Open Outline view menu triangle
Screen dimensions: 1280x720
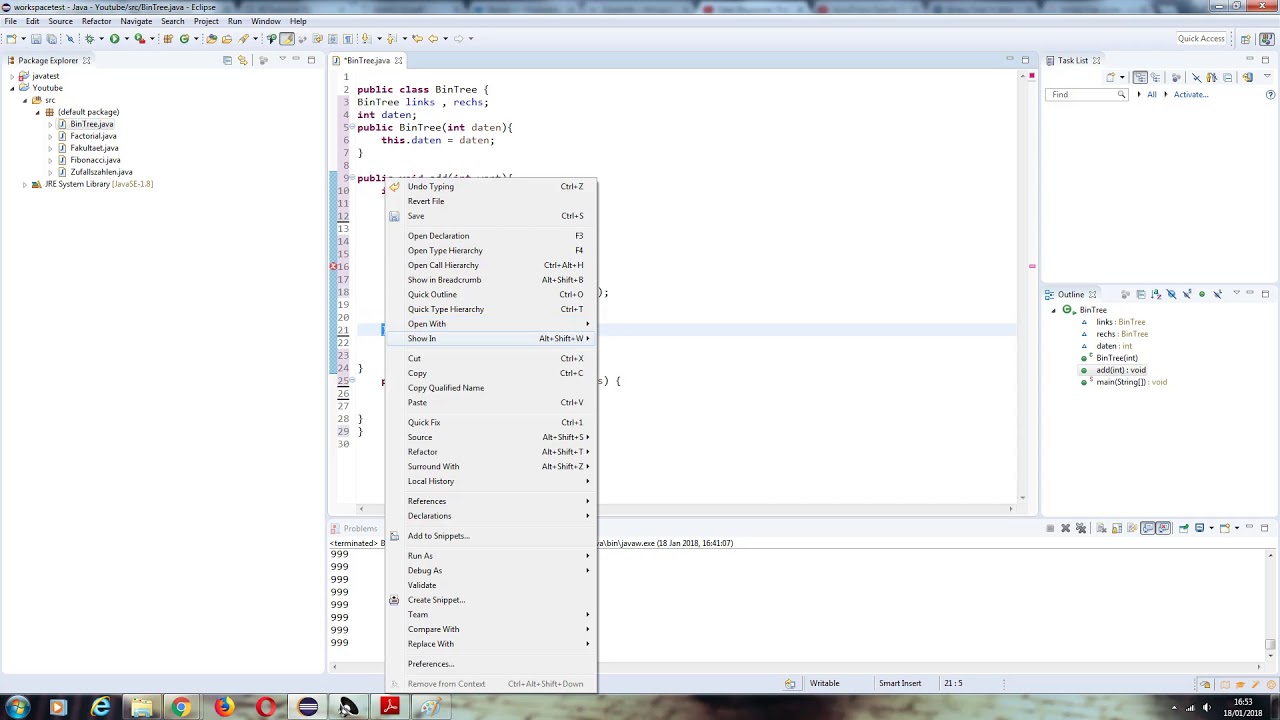pos(1236,292)
